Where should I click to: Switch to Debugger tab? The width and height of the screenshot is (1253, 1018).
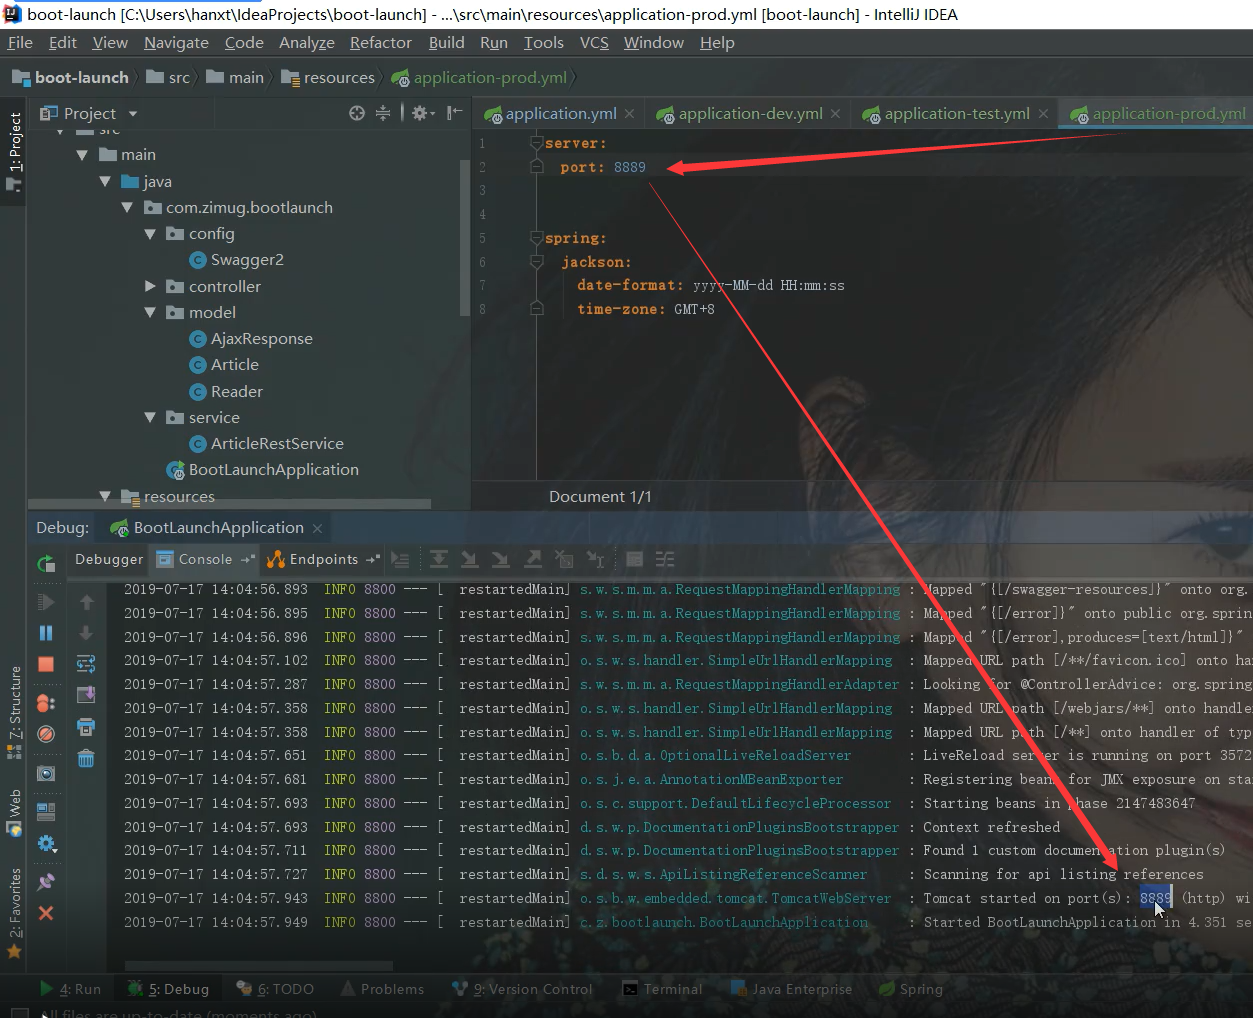pyautogui.click(x=109, y=560)
